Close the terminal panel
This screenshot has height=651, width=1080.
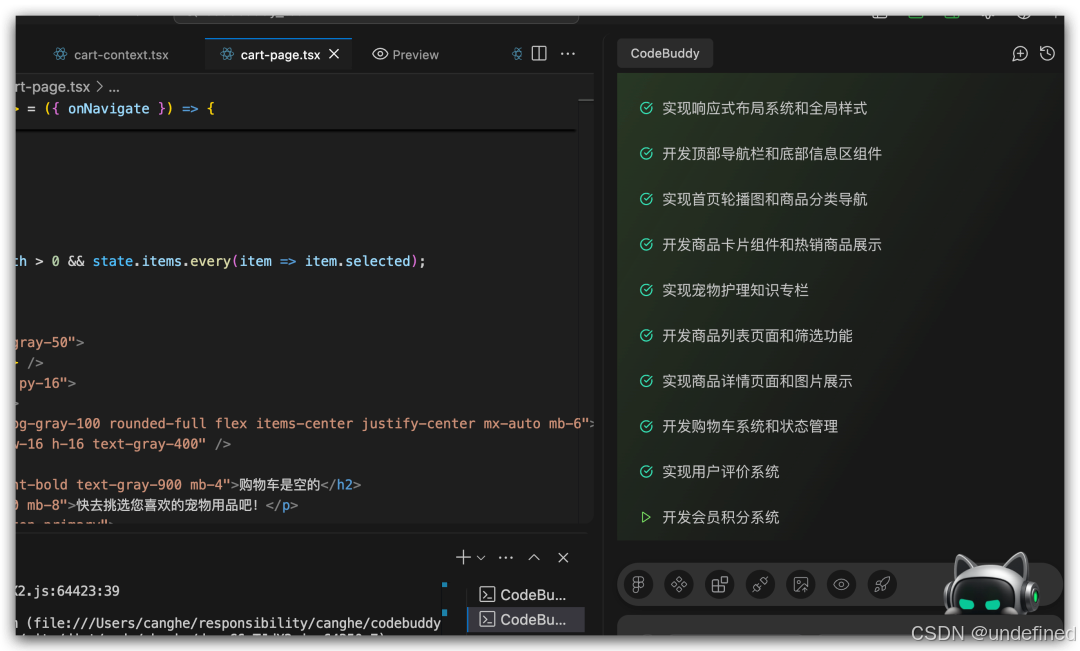[563, 557]
